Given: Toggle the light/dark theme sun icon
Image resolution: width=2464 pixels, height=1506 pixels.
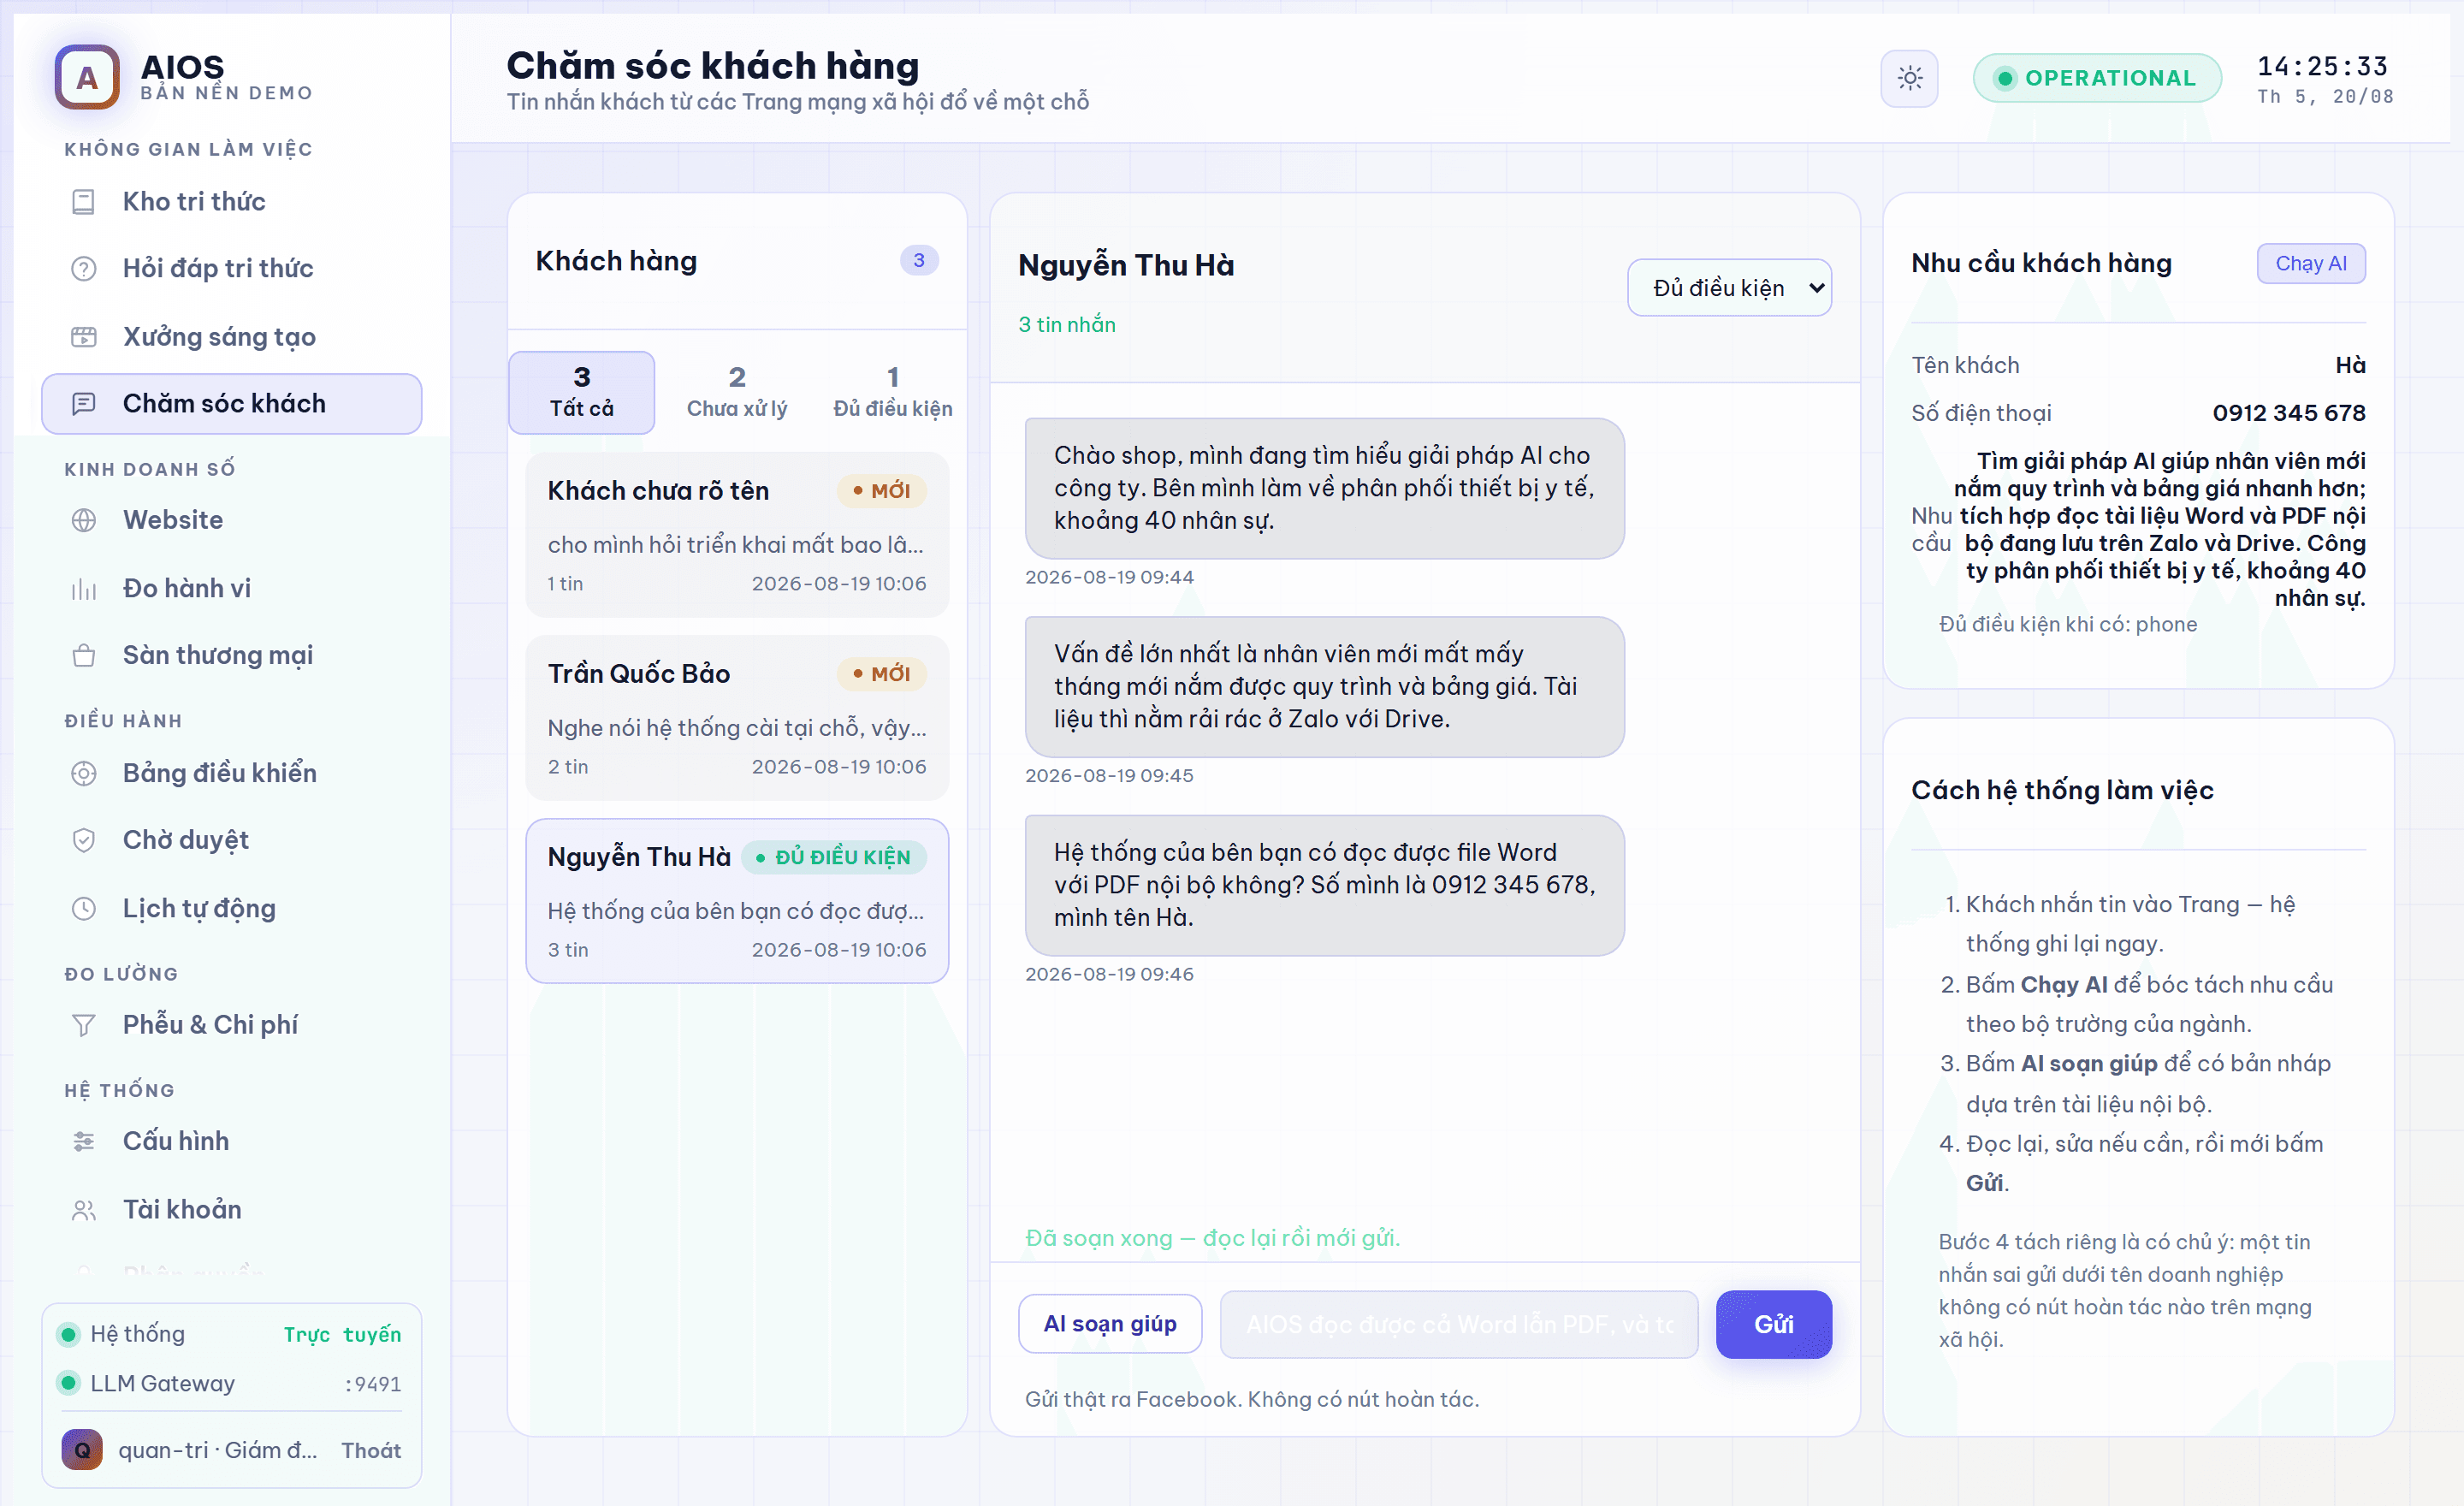Looking at the screenshot, I should pyautogui.click(x=1909, y=78).
